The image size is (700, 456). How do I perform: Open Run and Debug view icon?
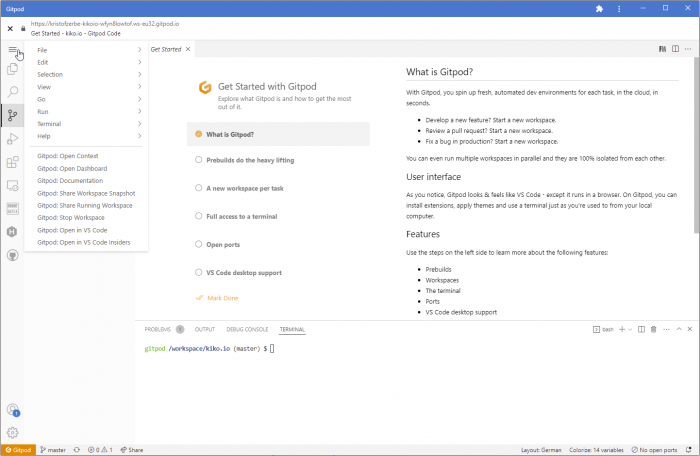pyautogui.click(x=12, y=139)
